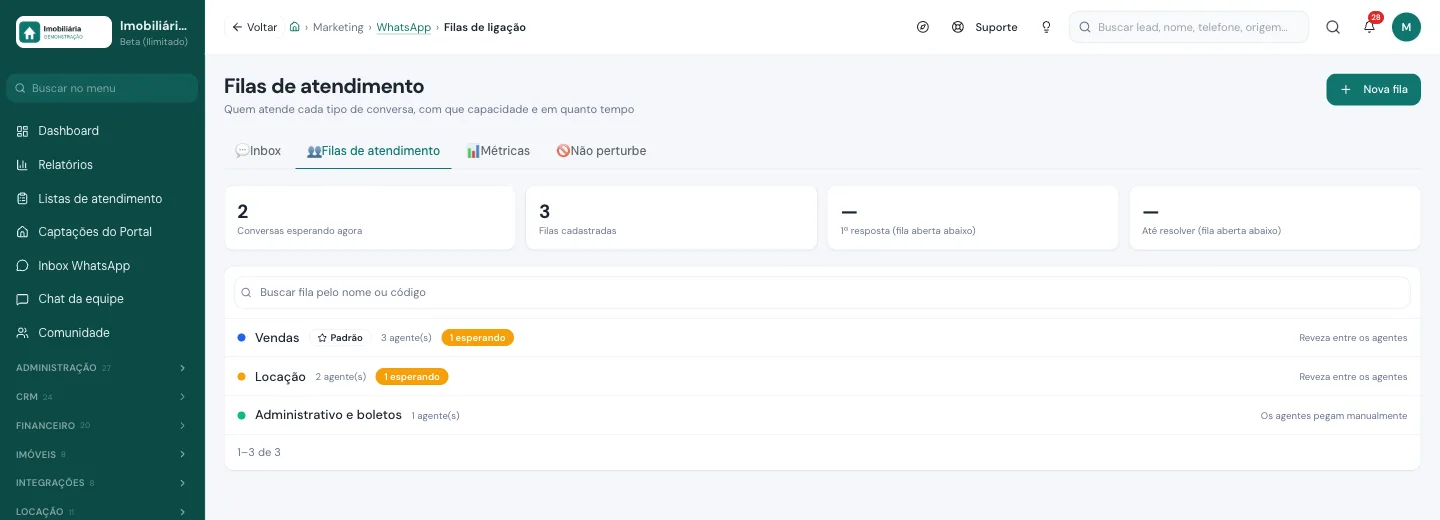Click the 2 agente(s) label
The width and height of the screenshot is (1440, 520).
pyautogui.click(x=341, y=377)
